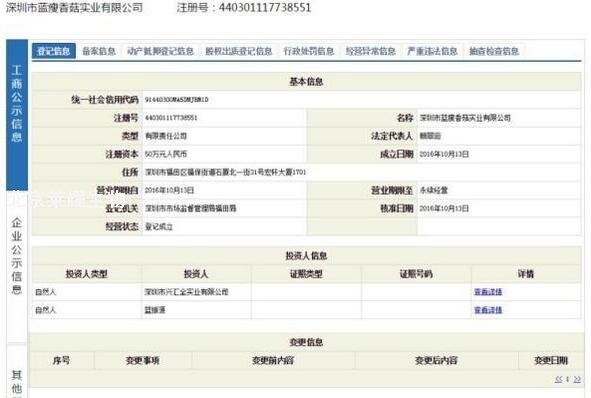Go to previous page with << link
Image resolution: width=591 pixels, height=398 pixels.
click(559, 379)
